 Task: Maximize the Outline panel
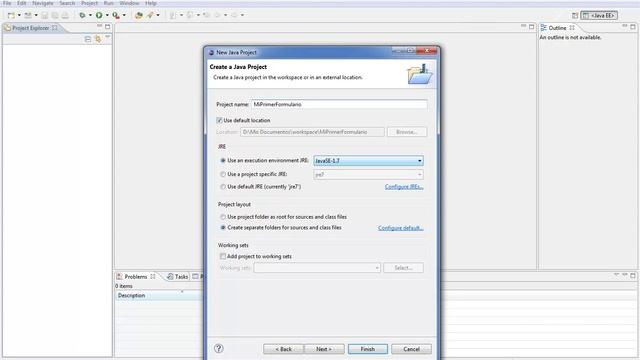[633, 27]
